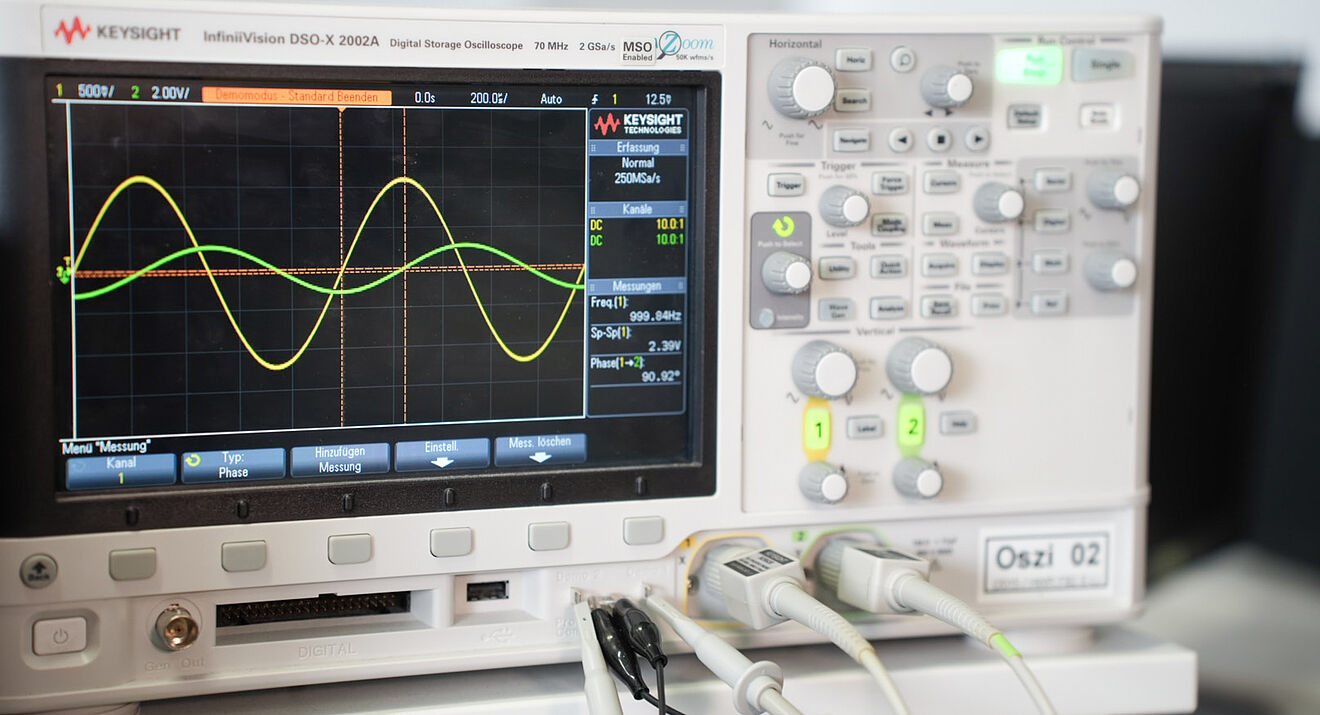1320x715 pixels.
Task: Toggle channel 1 yellow button
Action: coord(818,430)
